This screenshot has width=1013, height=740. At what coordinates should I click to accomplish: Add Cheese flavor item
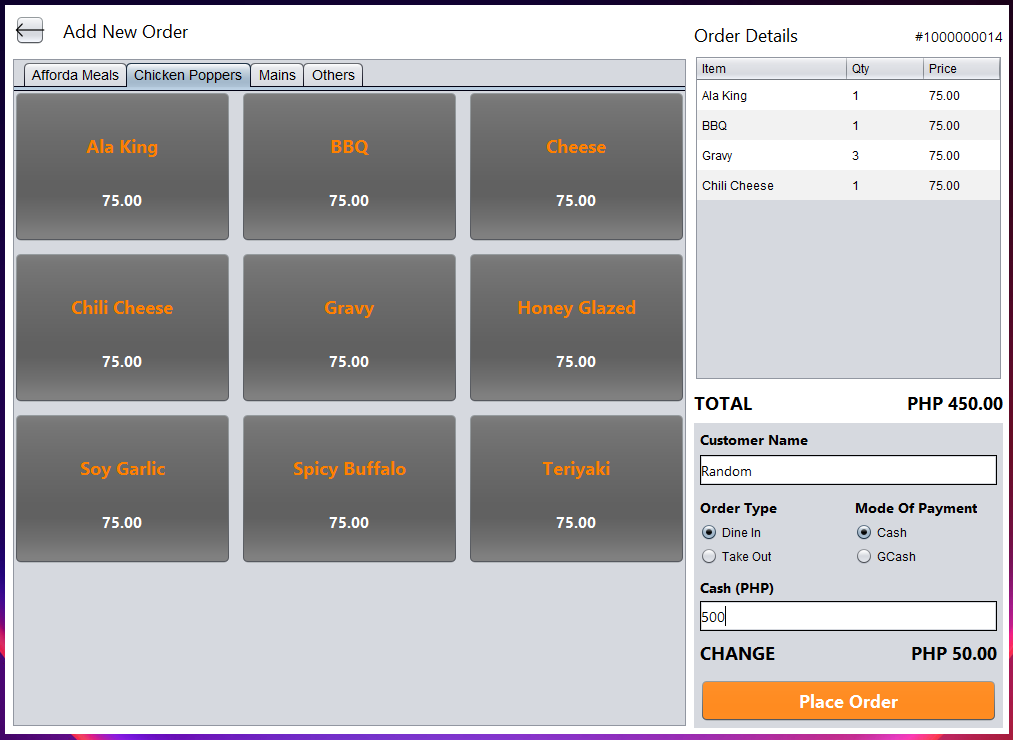tap(576, 167)
